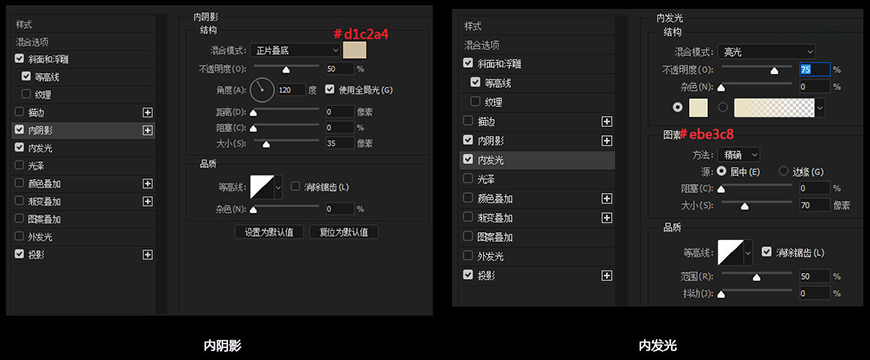The image size is (870, 360).
Task: Click 内发光 大小 field showing 70
Action: (x=815, y=205)
